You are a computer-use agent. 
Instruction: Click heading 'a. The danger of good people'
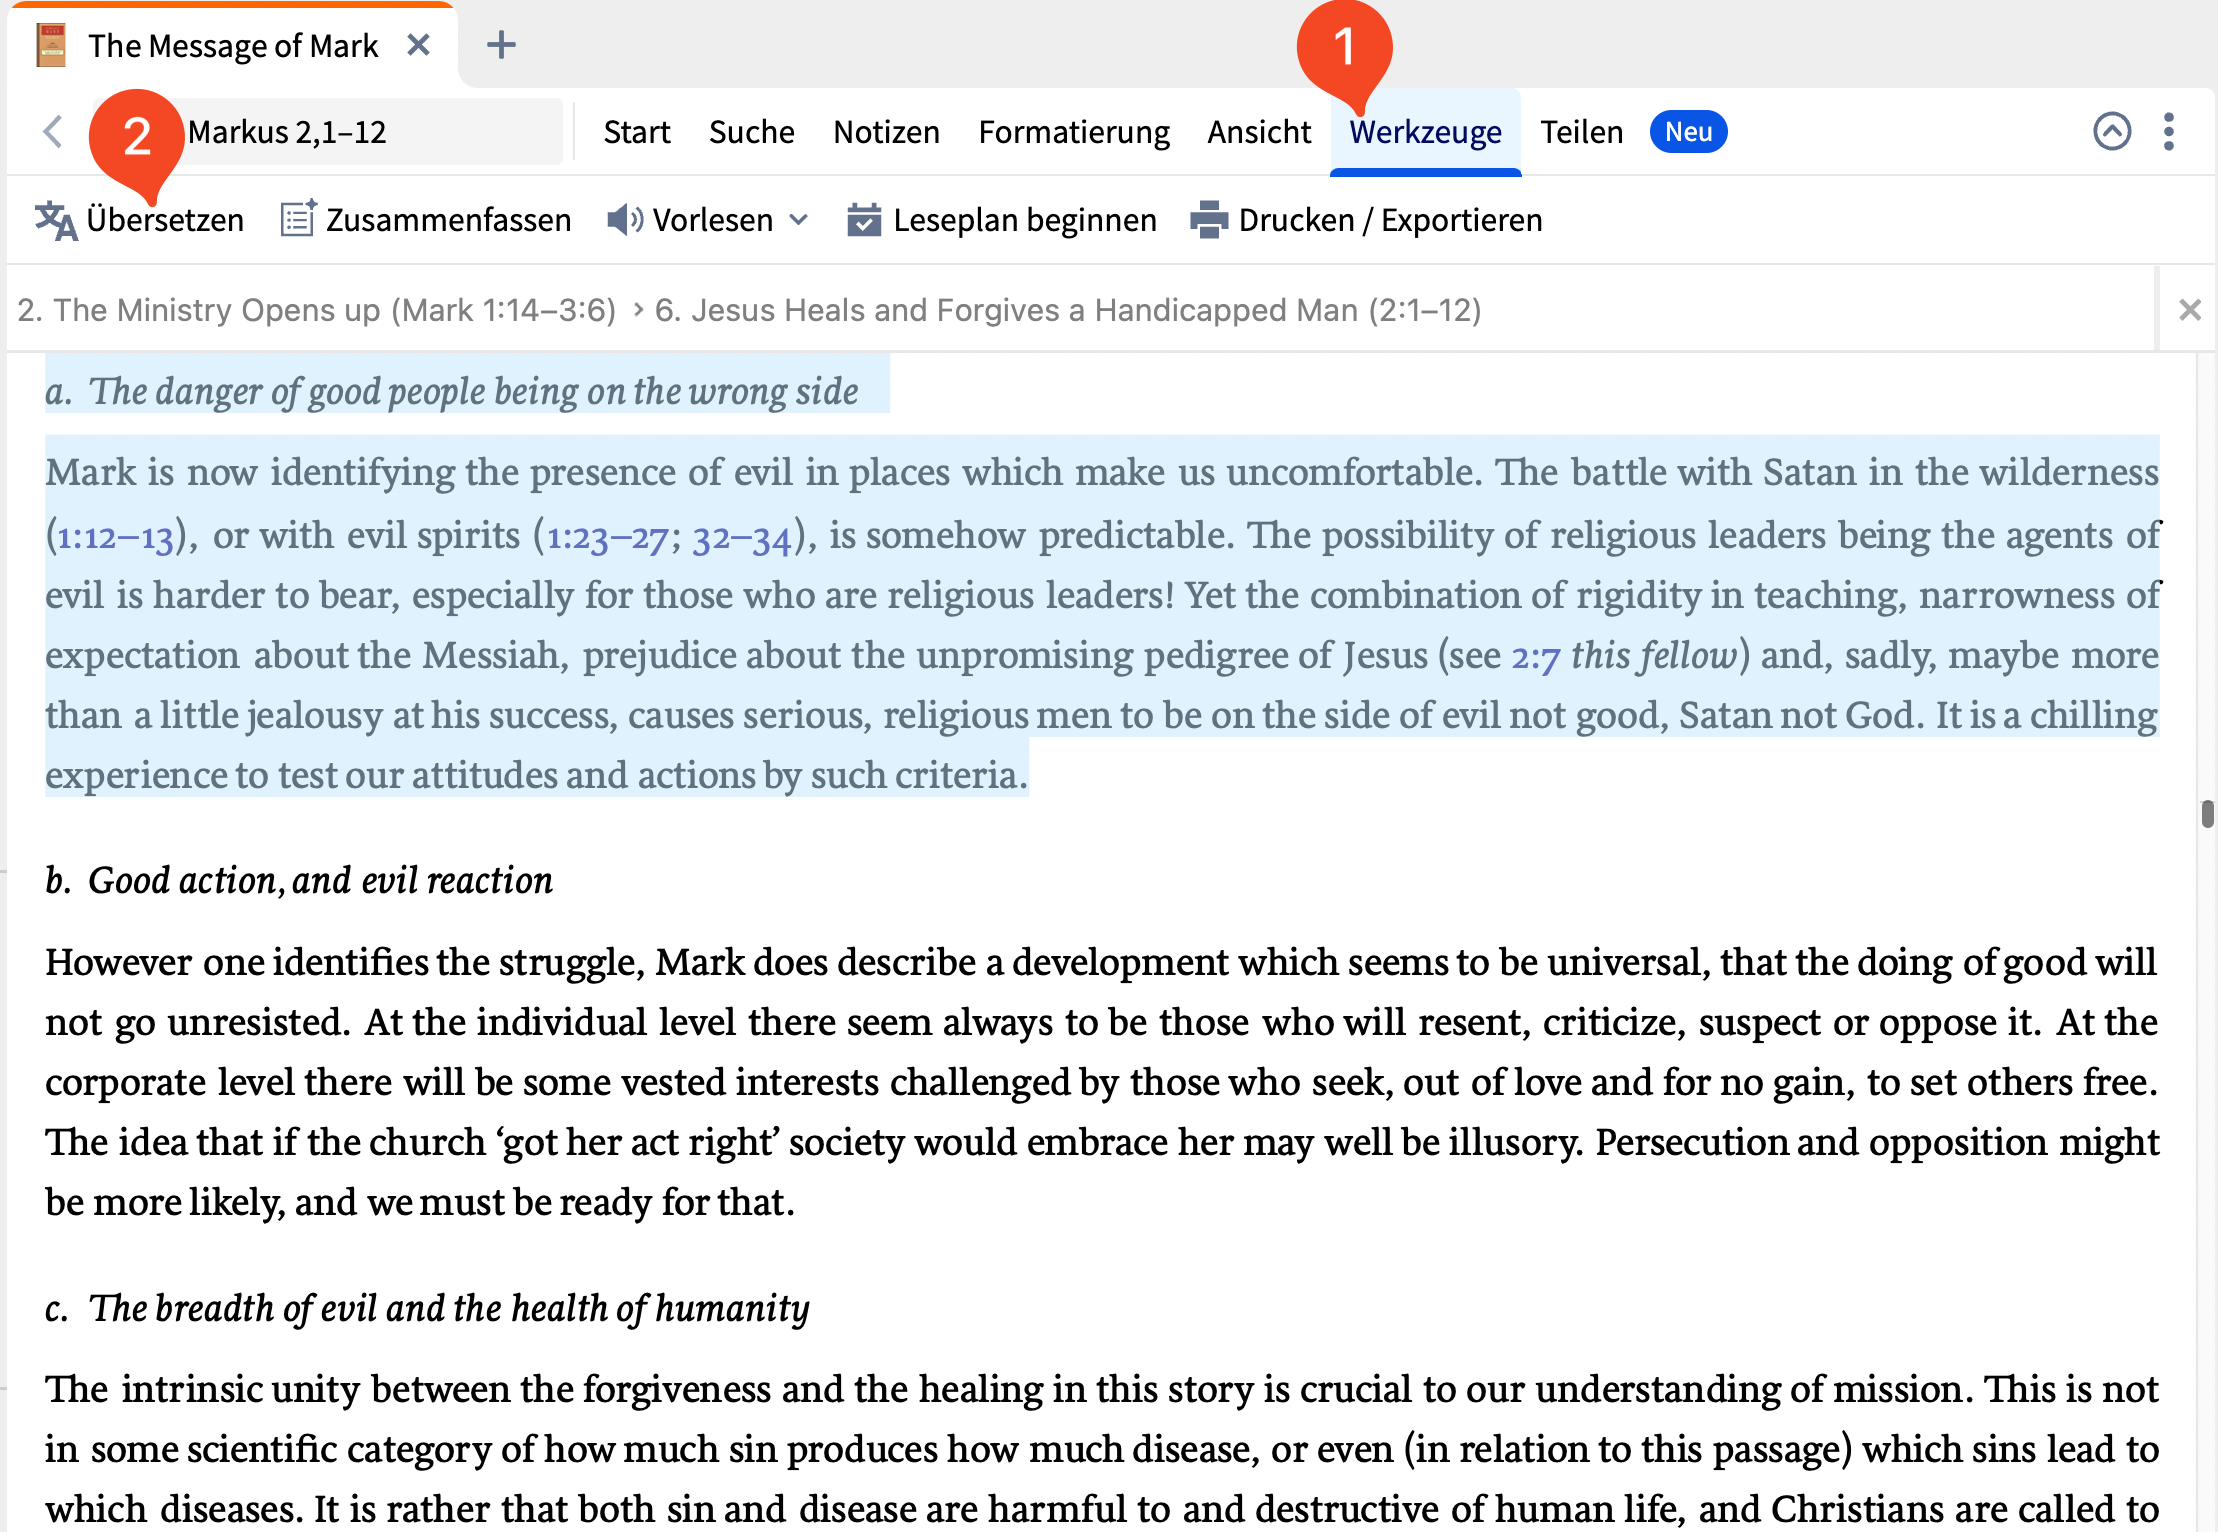tap(452, 391)
